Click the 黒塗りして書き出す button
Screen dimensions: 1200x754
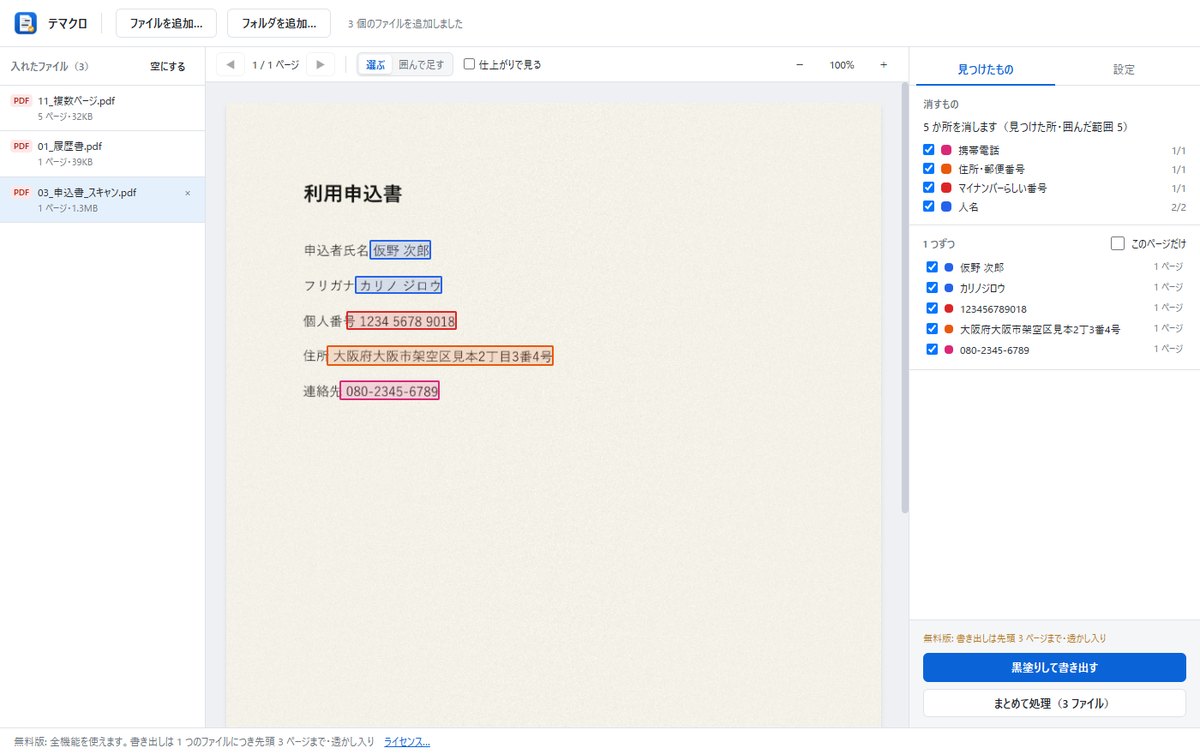coord(1054,667)
